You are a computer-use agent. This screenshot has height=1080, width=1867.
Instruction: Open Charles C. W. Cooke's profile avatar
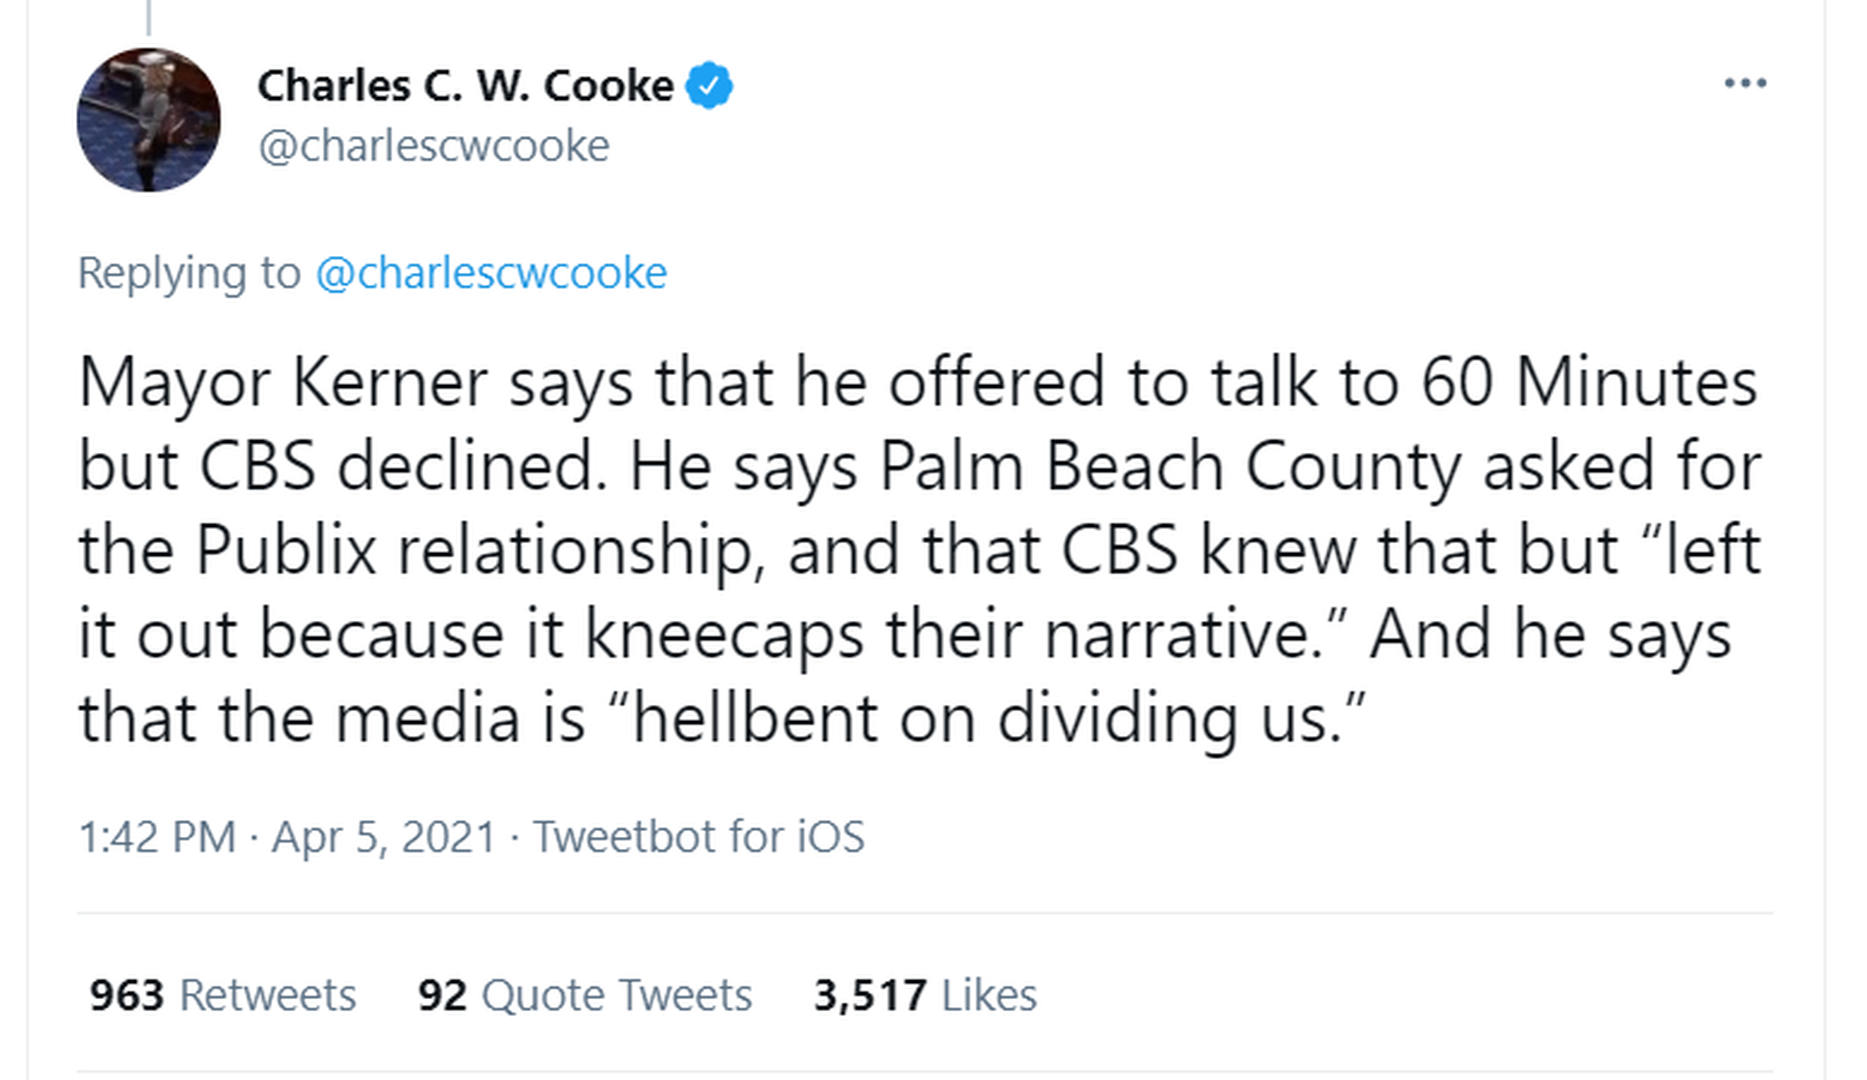pos(149,120)
